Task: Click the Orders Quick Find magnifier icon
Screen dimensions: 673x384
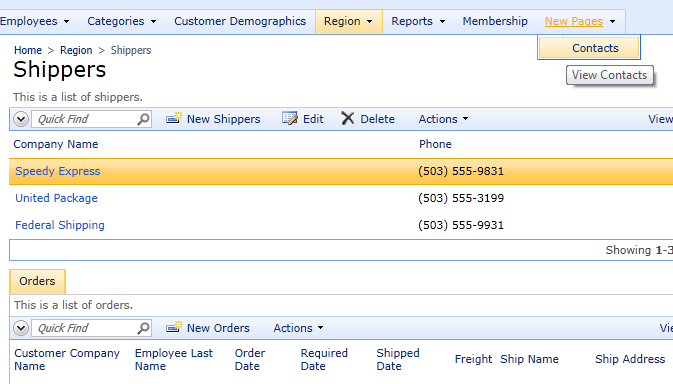Action: (143, 328)
